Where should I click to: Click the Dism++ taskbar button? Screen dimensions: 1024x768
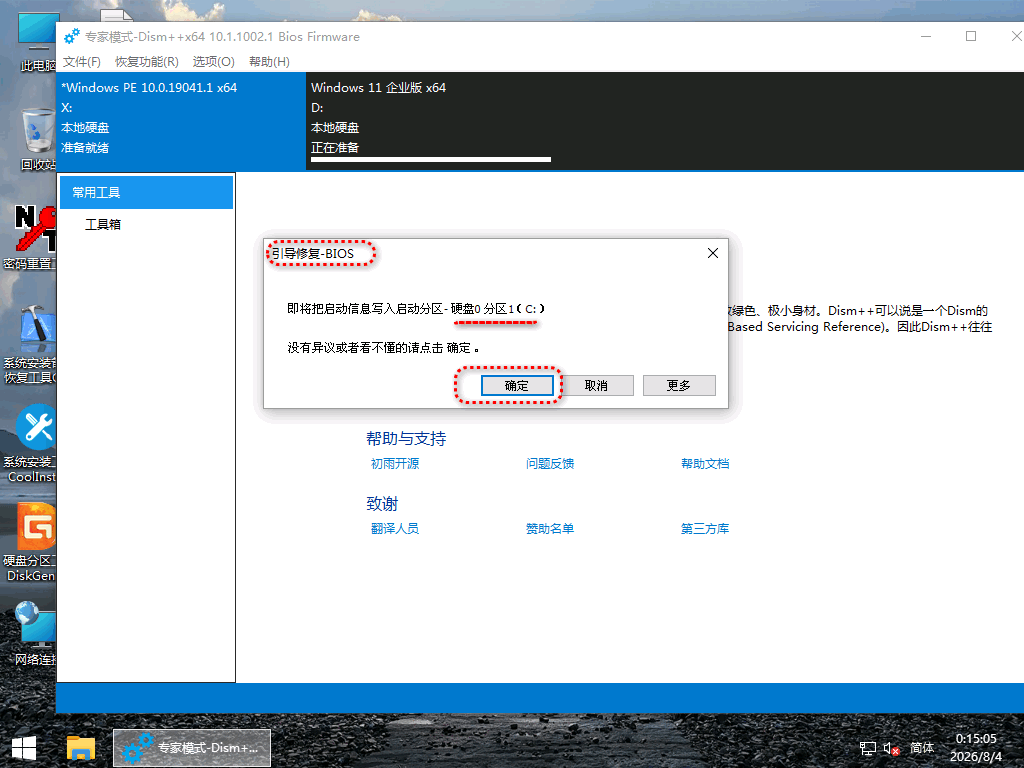(192, 748)
